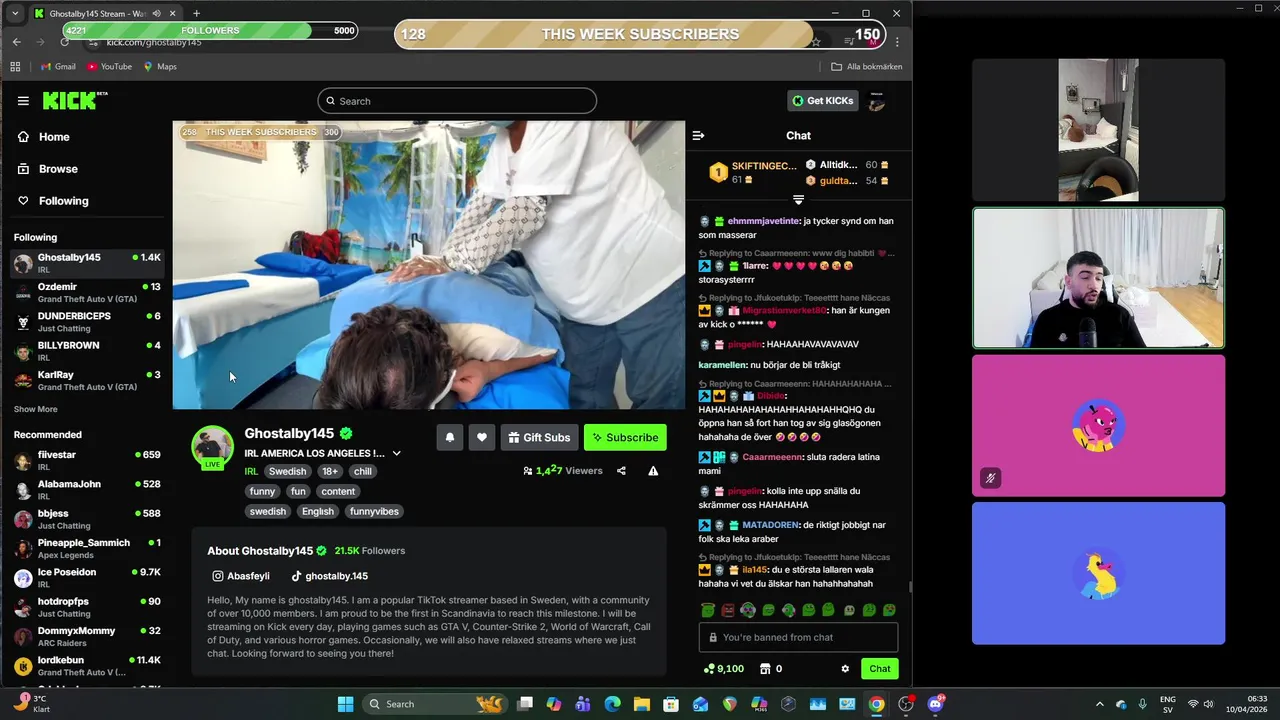Screen dimensions: 1280x720
Task: Click the Kick search field
Action: pyautogui.click(x=457, y=101)
